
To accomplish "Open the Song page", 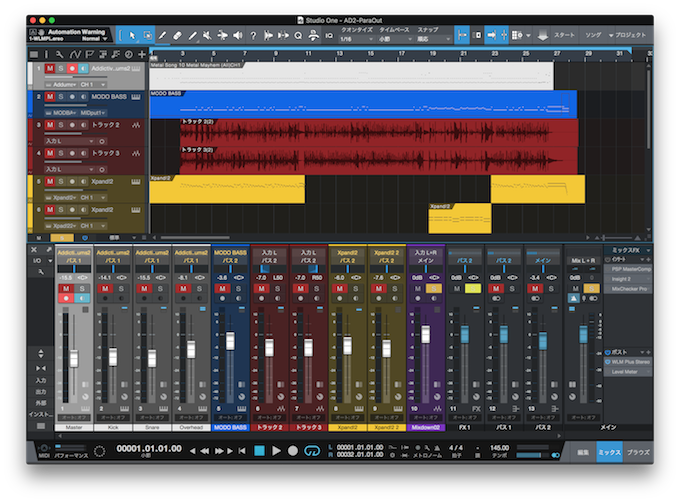I will (x=593, y=35).
